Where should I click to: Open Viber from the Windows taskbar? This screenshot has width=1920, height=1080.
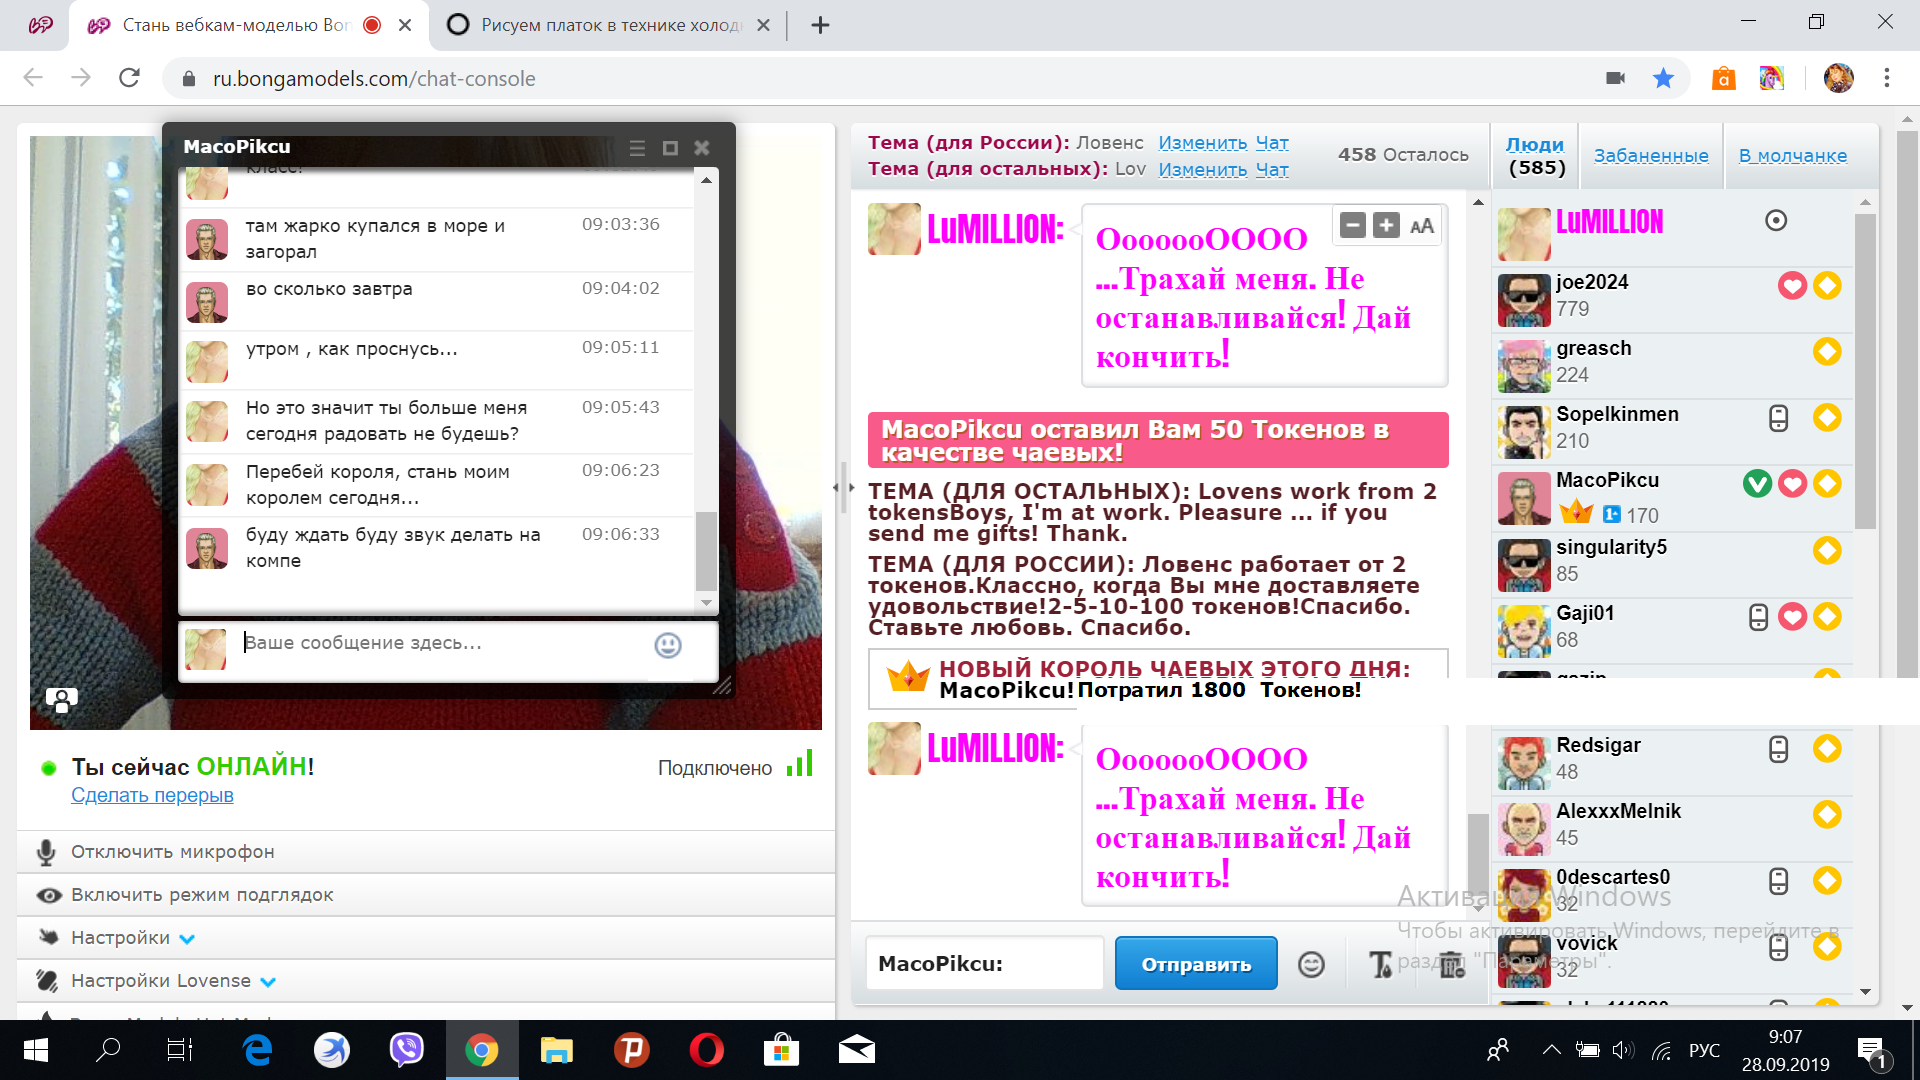pyautogui.click(x=406, y=1050)
